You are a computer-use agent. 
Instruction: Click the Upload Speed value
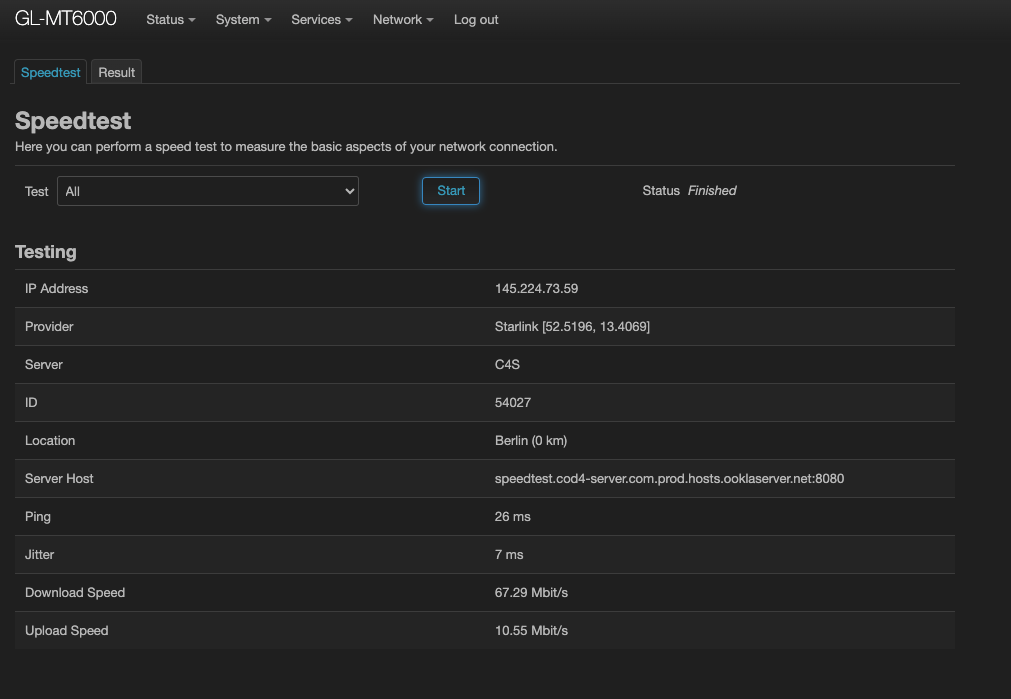[x=531, y=631]
